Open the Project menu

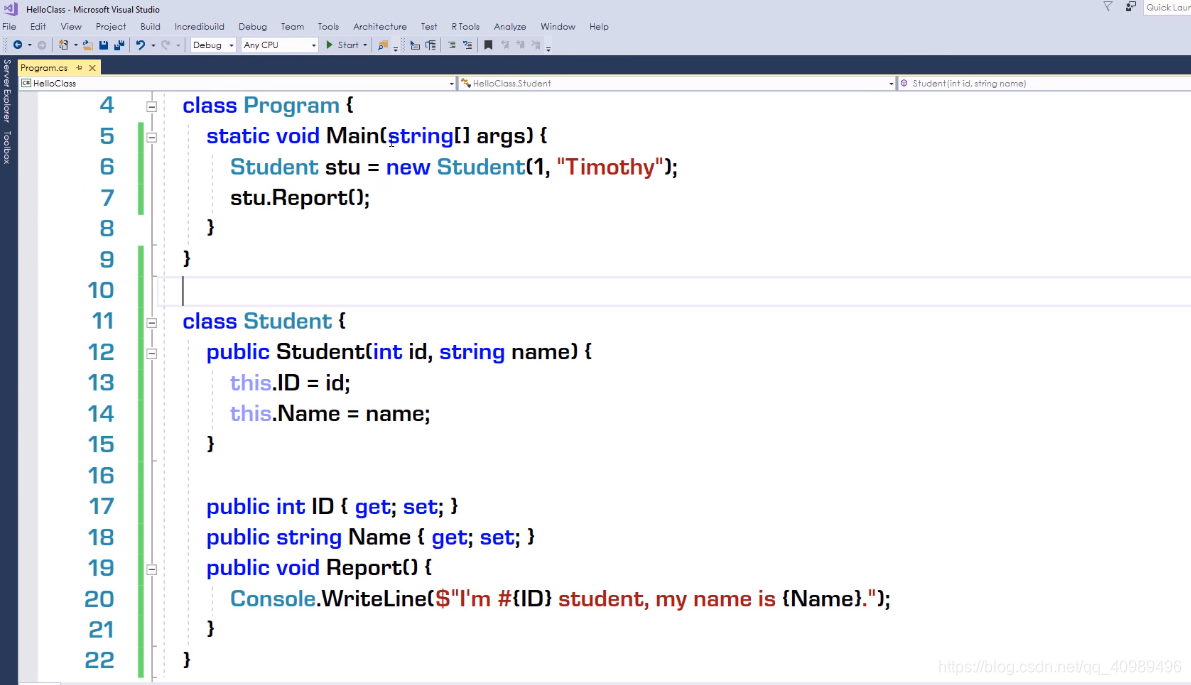click(x=111, y=27)
